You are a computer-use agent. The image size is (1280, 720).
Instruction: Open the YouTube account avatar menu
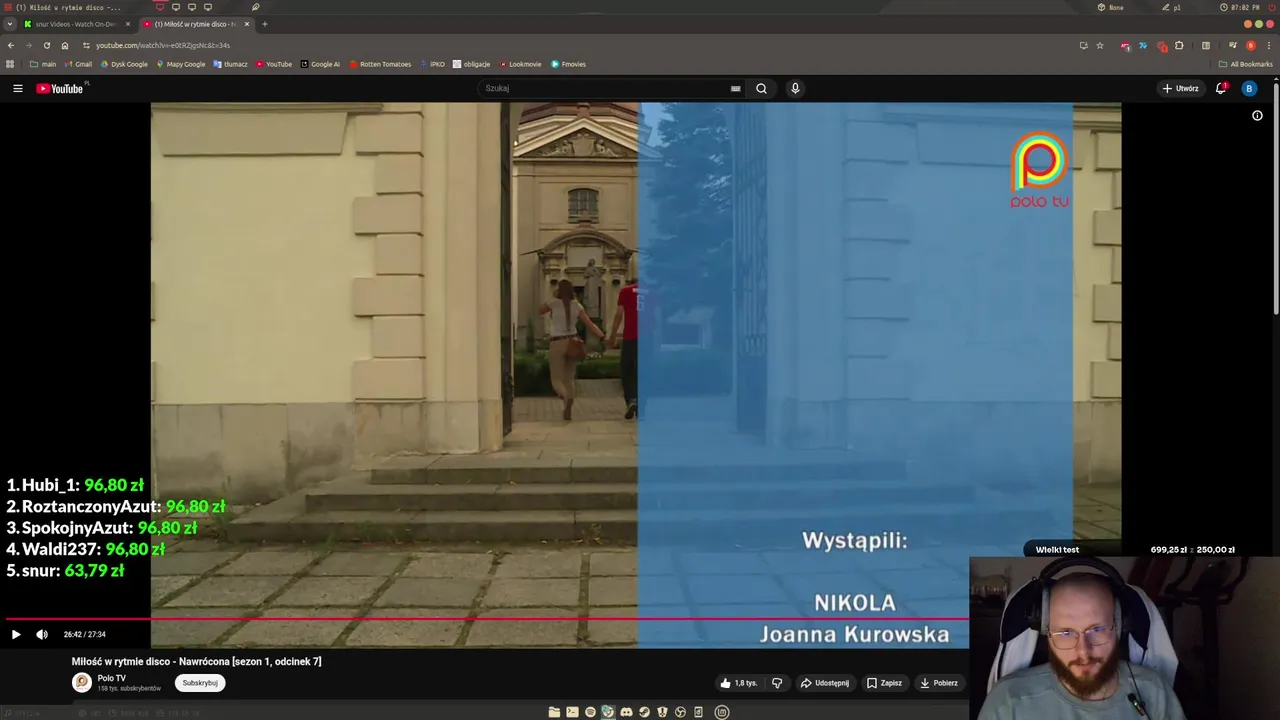1248,88
